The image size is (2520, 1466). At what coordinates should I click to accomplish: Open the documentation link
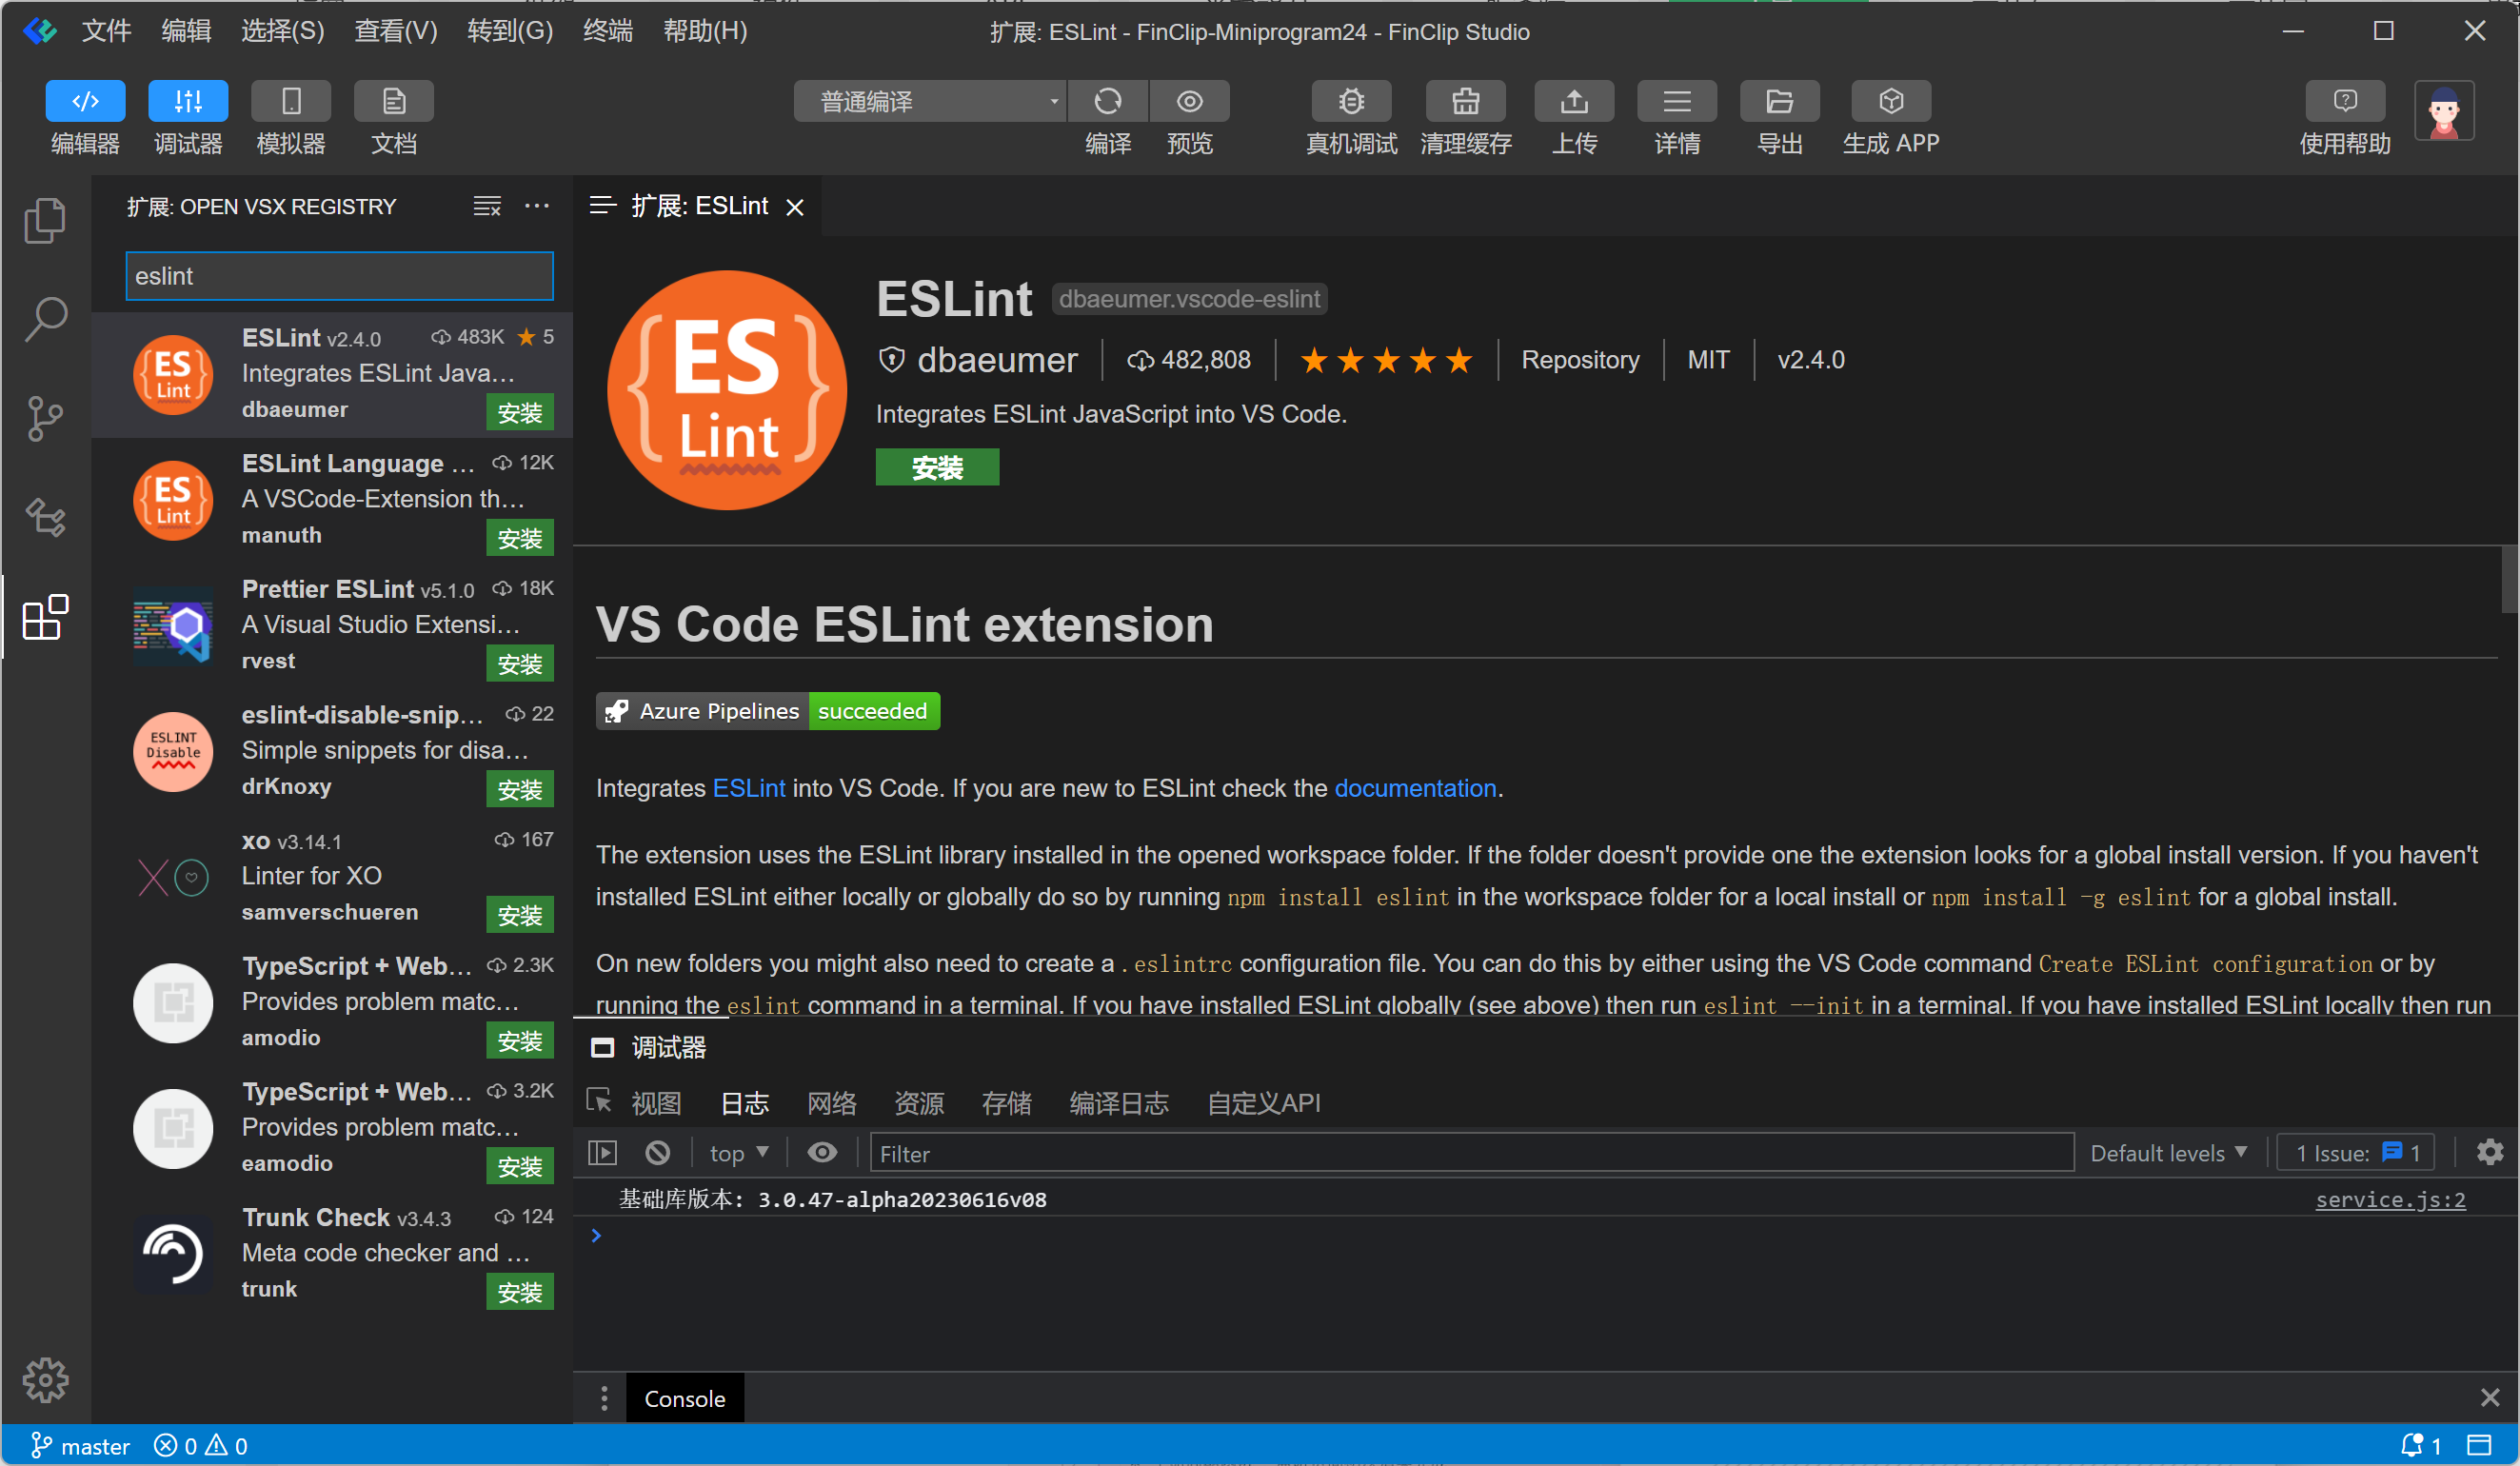pos(1414,788)
